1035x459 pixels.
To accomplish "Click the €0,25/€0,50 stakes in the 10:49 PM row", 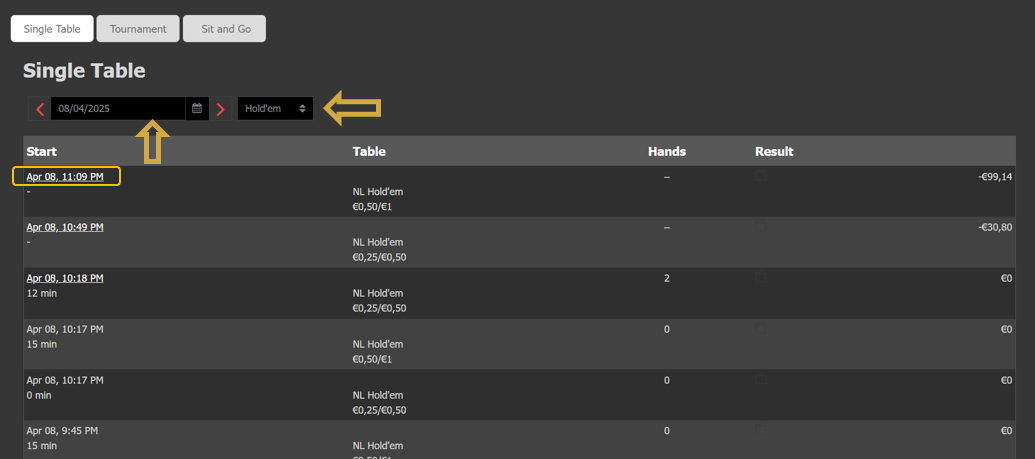I will (x=380, y=257).
